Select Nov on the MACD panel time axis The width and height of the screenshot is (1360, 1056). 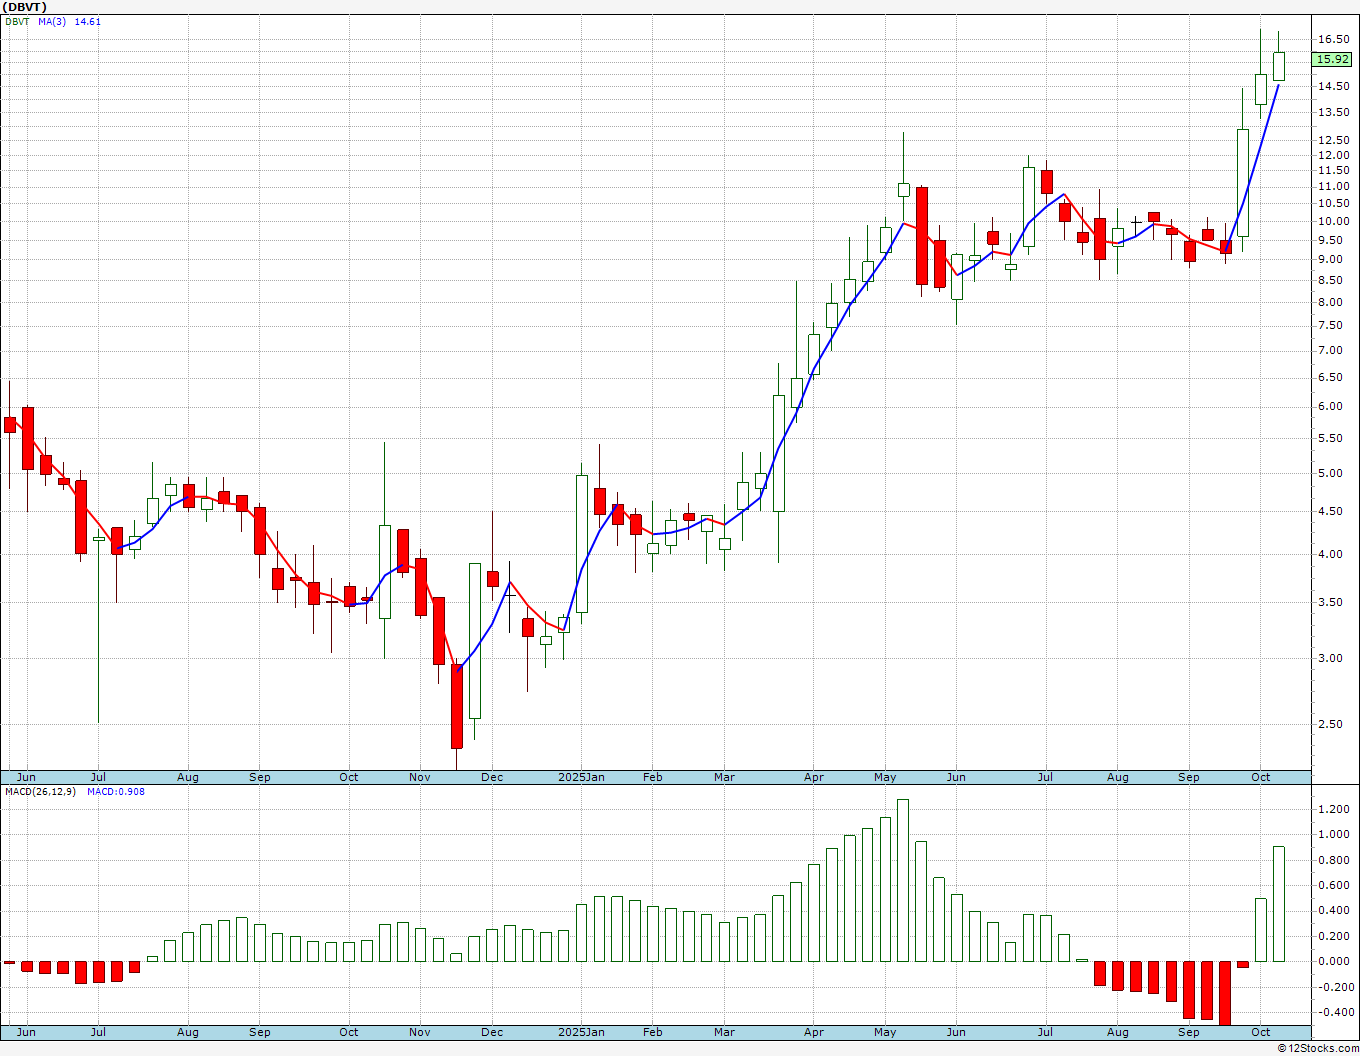pos(420,1032)
